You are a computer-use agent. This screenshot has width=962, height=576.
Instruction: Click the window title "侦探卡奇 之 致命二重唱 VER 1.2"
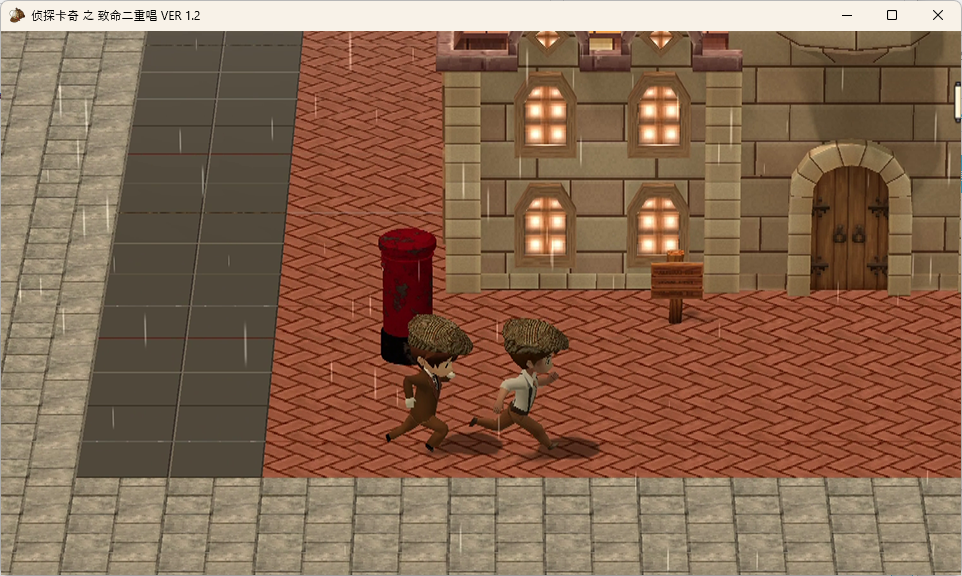pyautogui.click(x=116, y=16)
